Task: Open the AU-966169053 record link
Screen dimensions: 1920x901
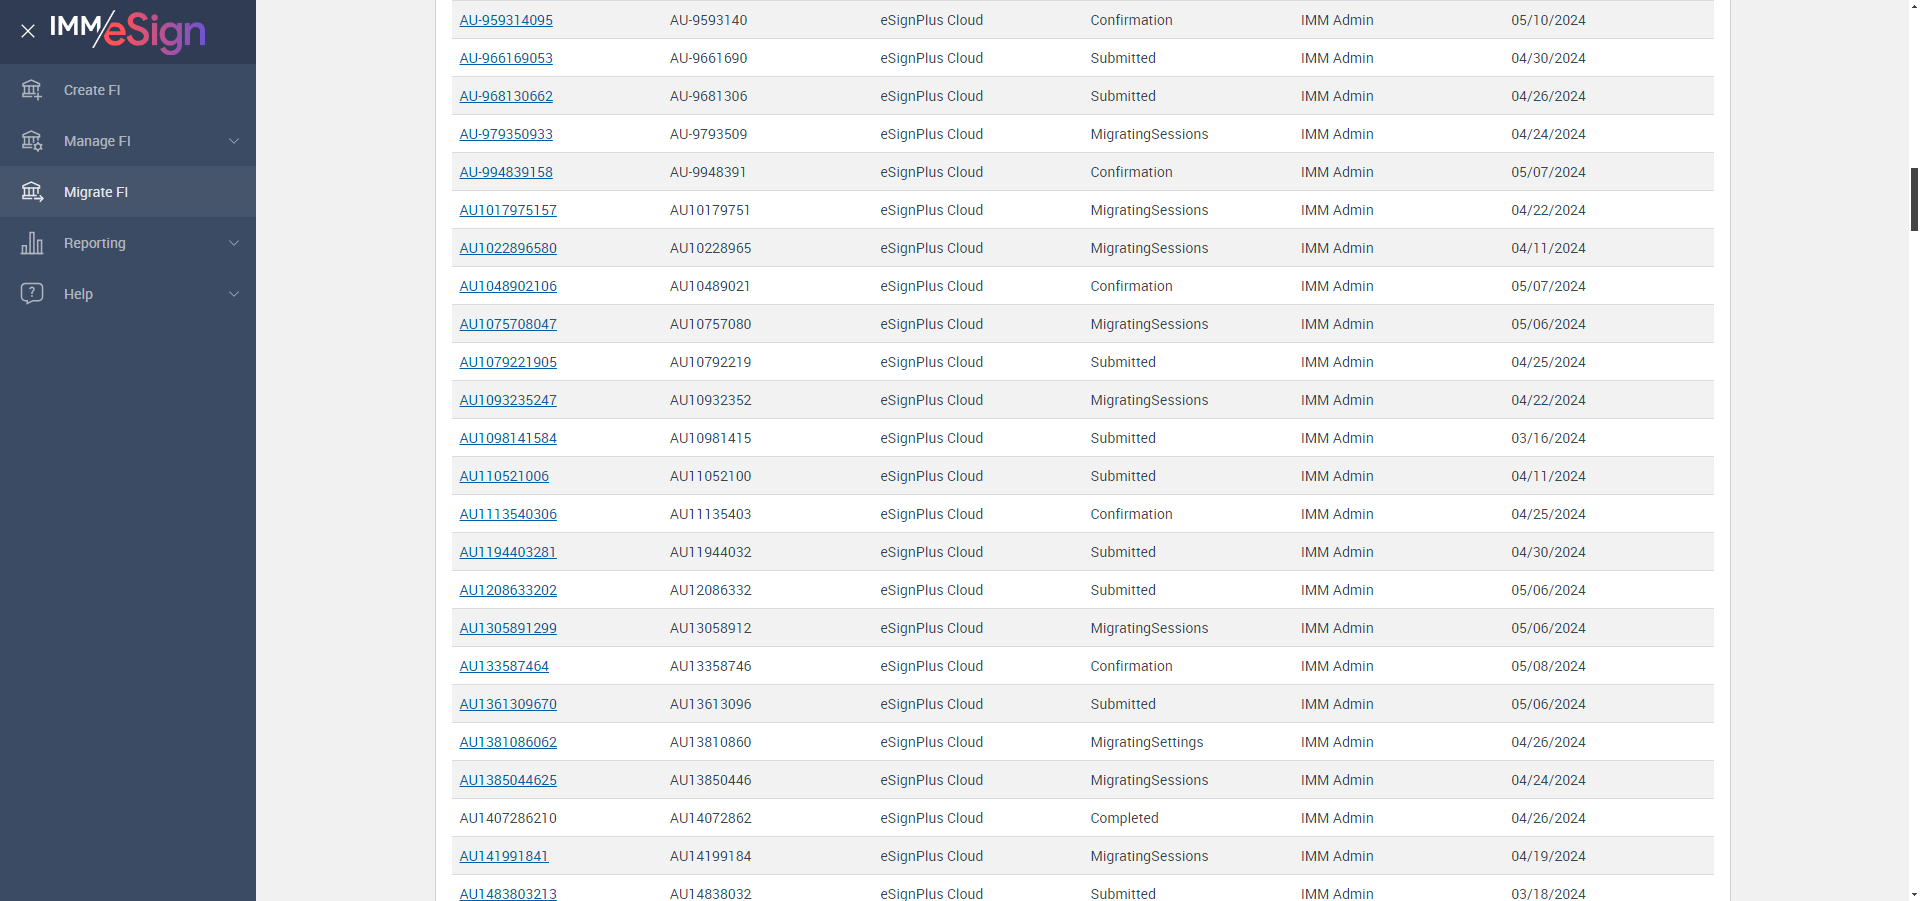Action: (x=506, y=58)
